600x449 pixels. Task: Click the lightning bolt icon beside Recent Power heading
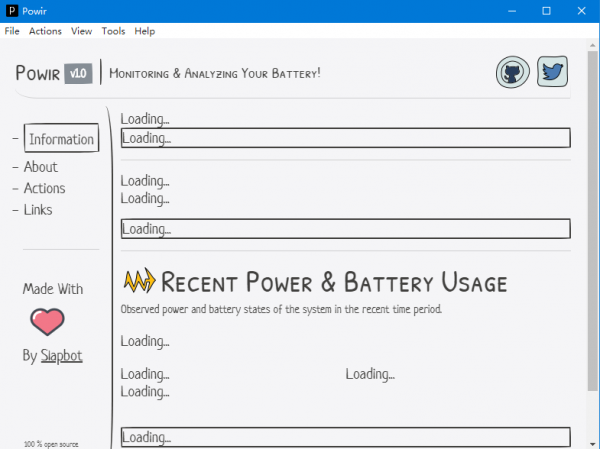[x=138, y=282]
